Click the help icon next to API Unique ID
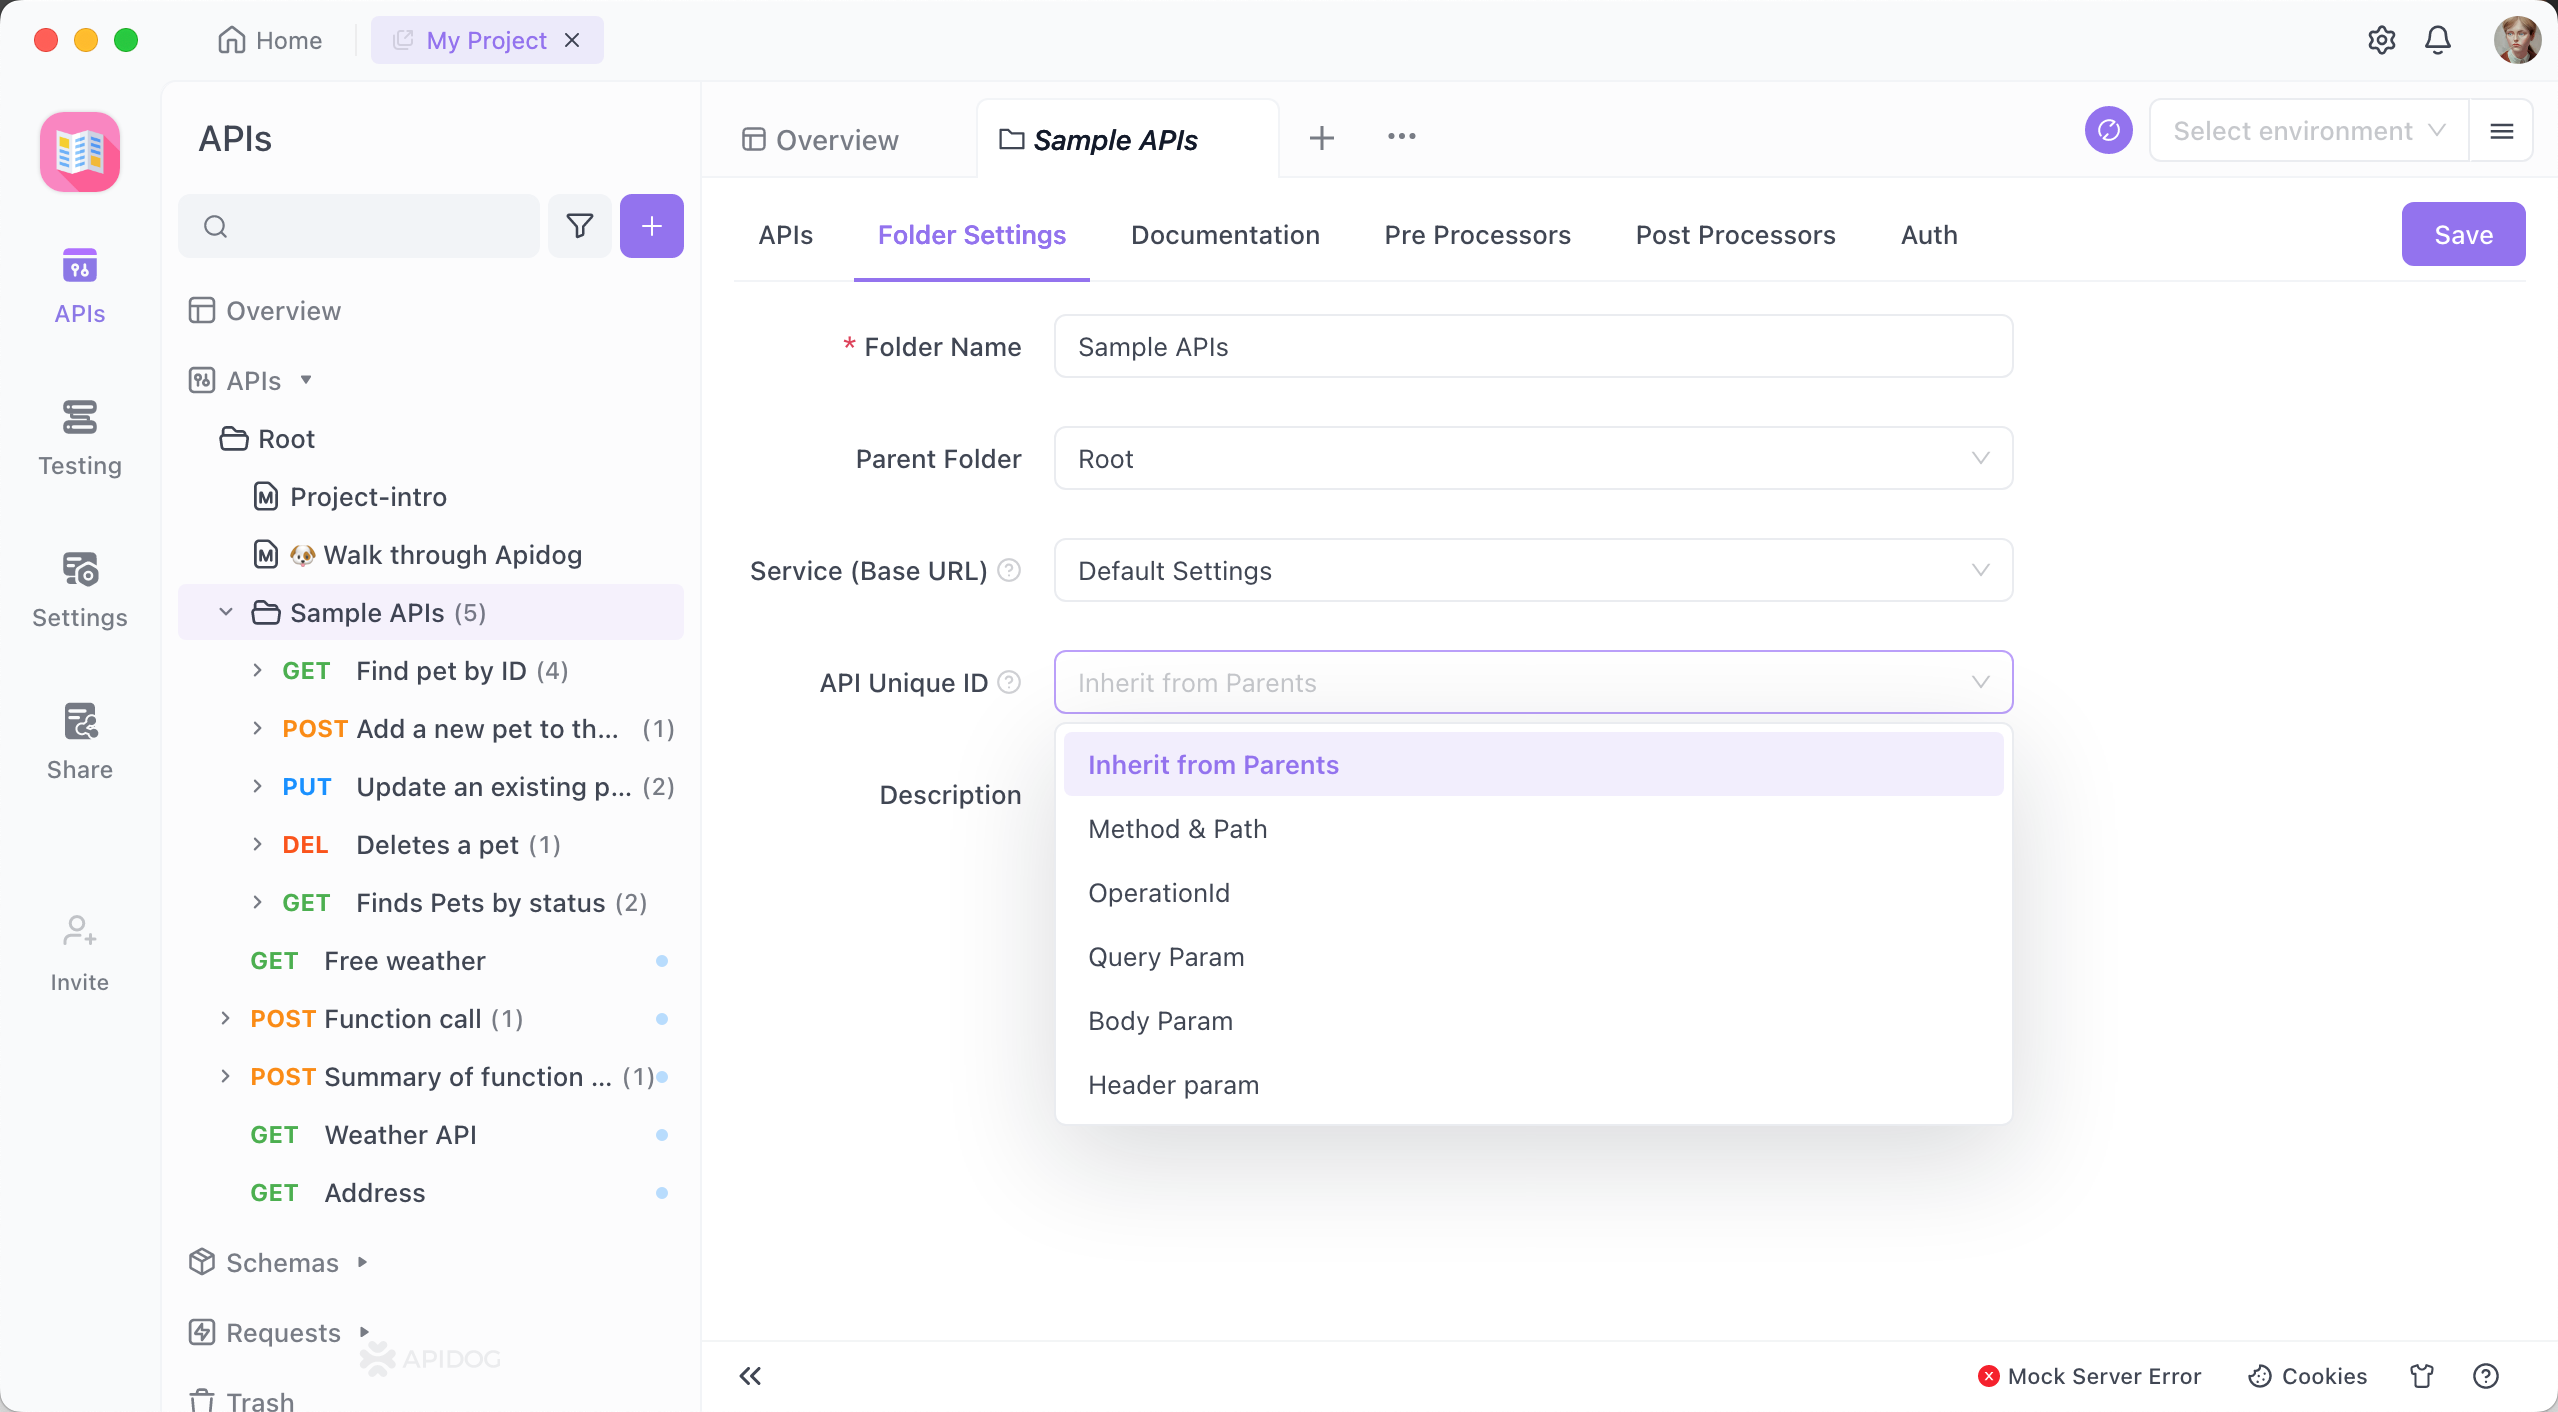This screenshot has width=2558, height=1412. (x=1010, y=682)
